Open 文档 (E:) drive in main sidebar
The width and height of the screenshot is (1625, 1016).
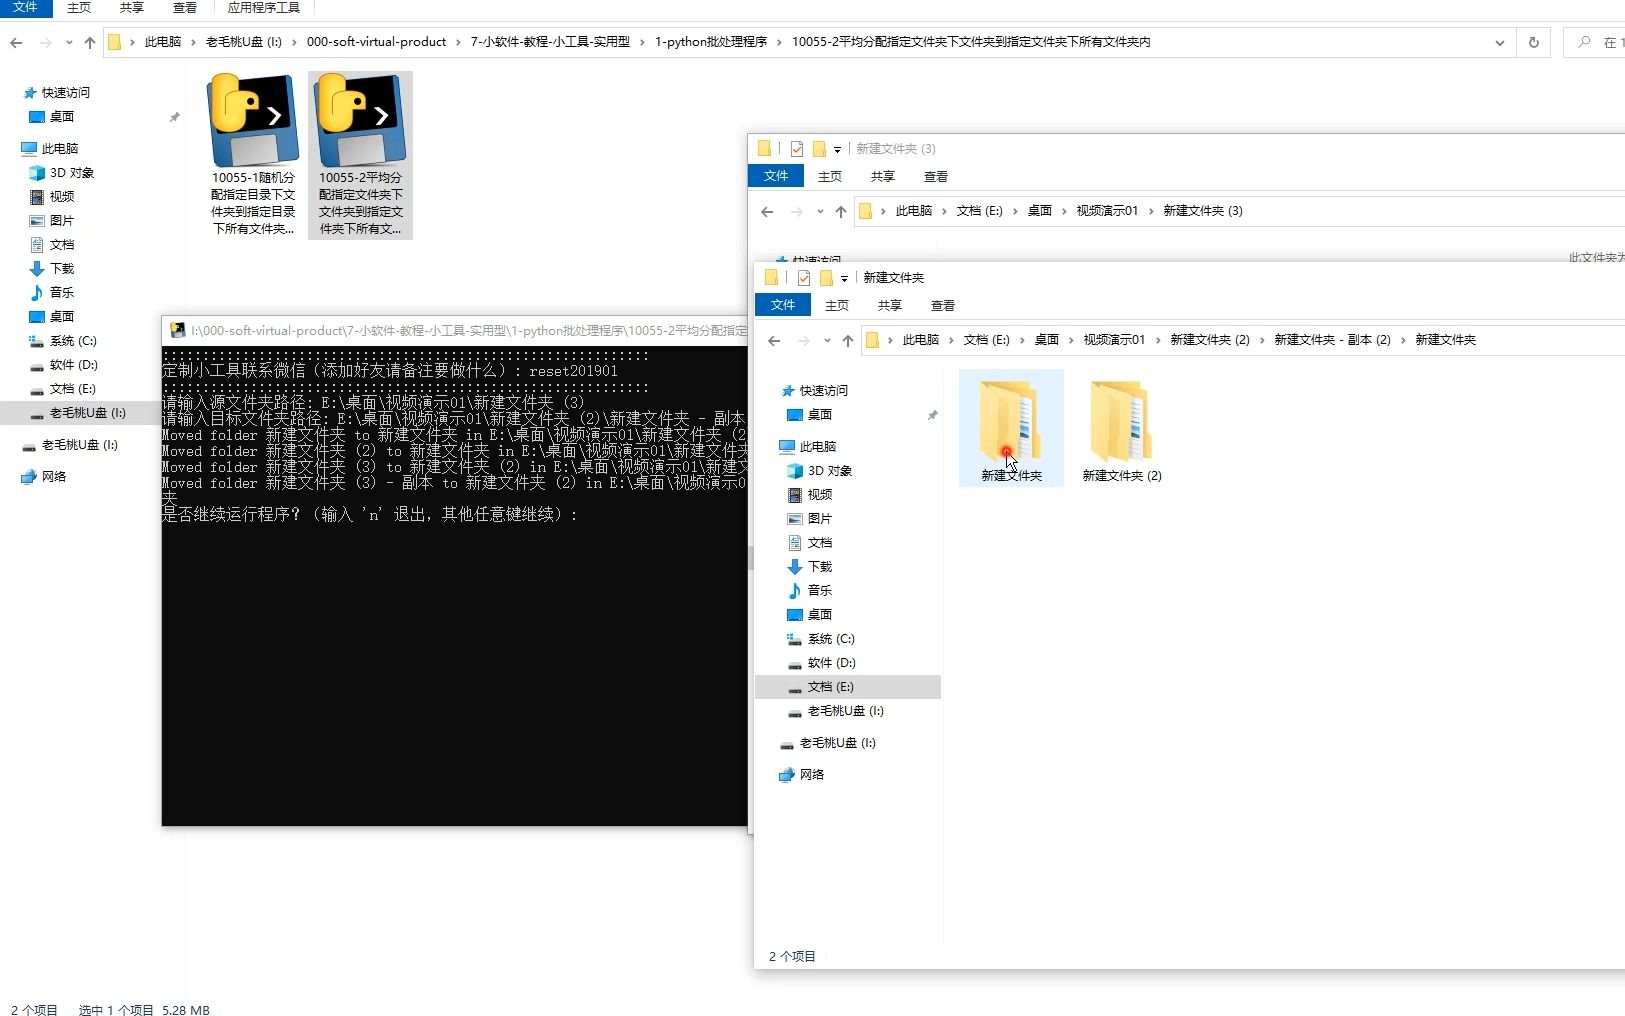coord(72,388)
